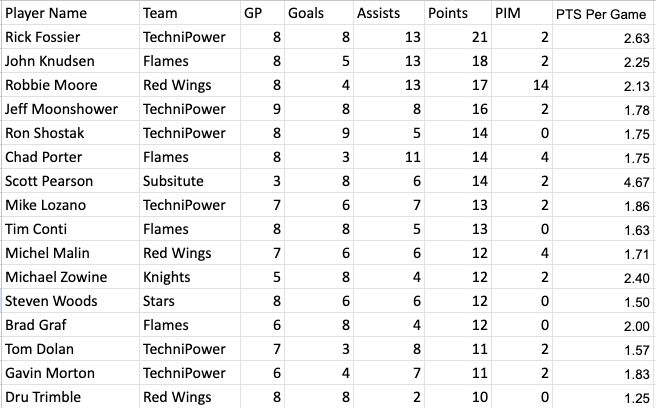Screen dimensions: 656x408
Task: Select Rick Fossier's Points value 21
Action: coord(458,37)
